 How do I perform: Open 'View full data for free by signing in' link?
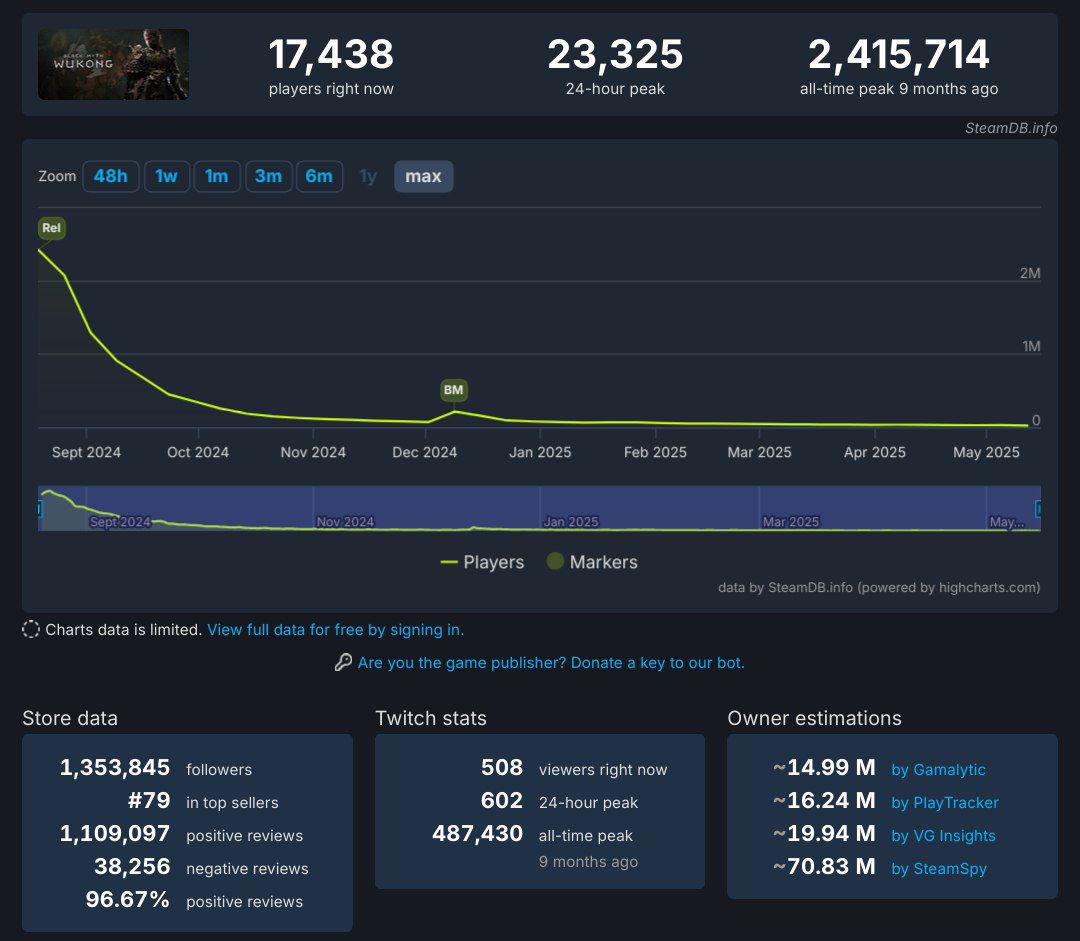[335, 630]
